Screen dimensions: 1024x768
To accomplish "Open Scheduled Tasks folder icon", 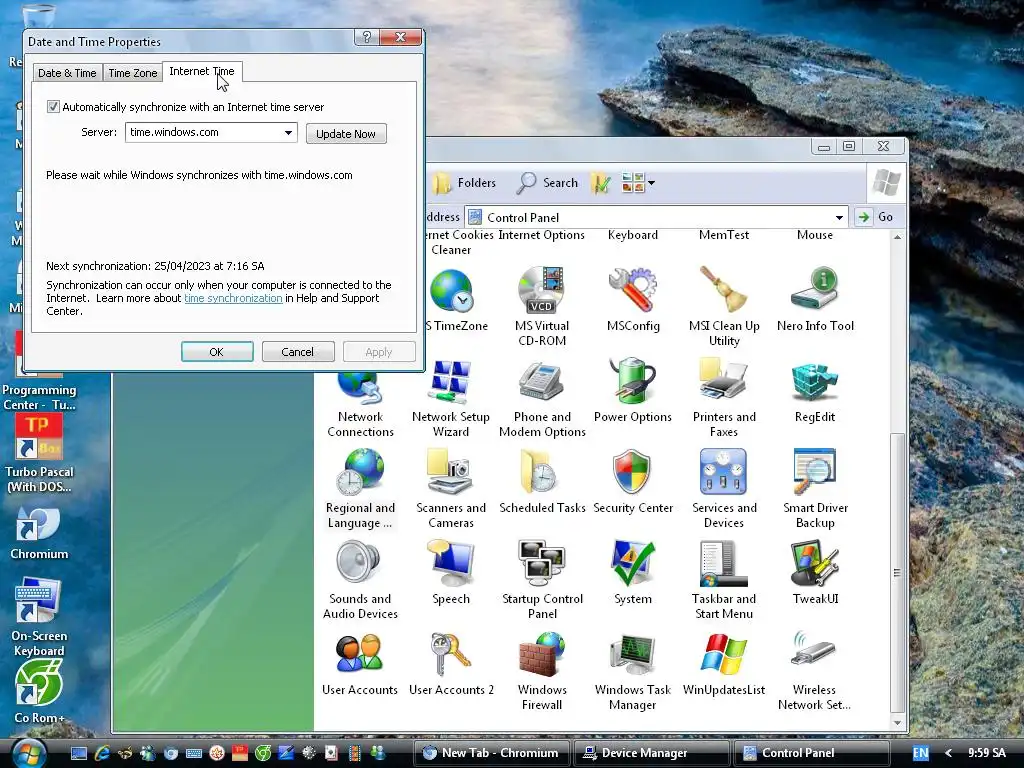I will [x=542, y=481].
